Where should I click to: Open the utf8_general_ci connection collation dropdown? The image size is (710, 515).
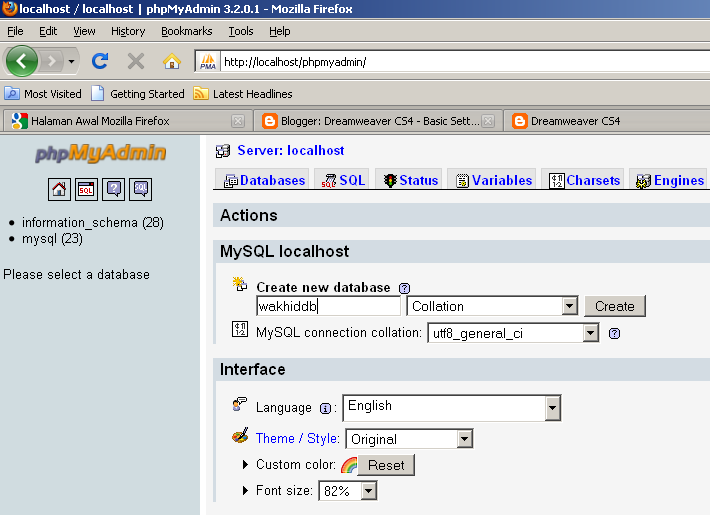(x=513, y=333)
